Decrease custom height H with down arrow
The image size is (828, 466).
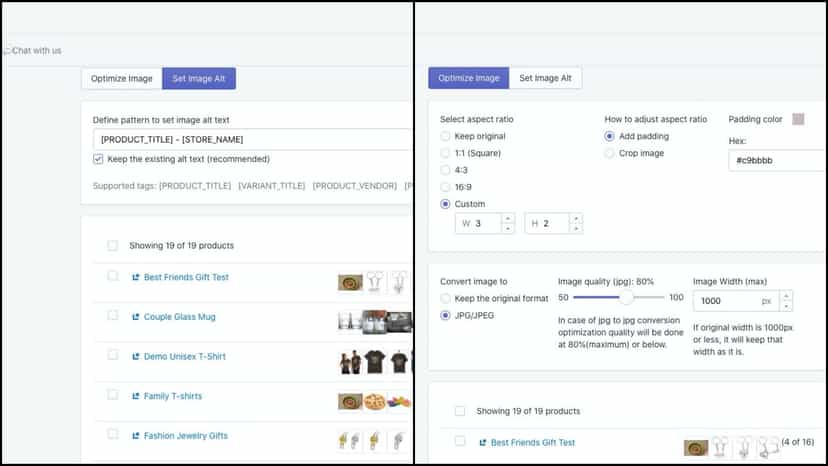[576, 229]
